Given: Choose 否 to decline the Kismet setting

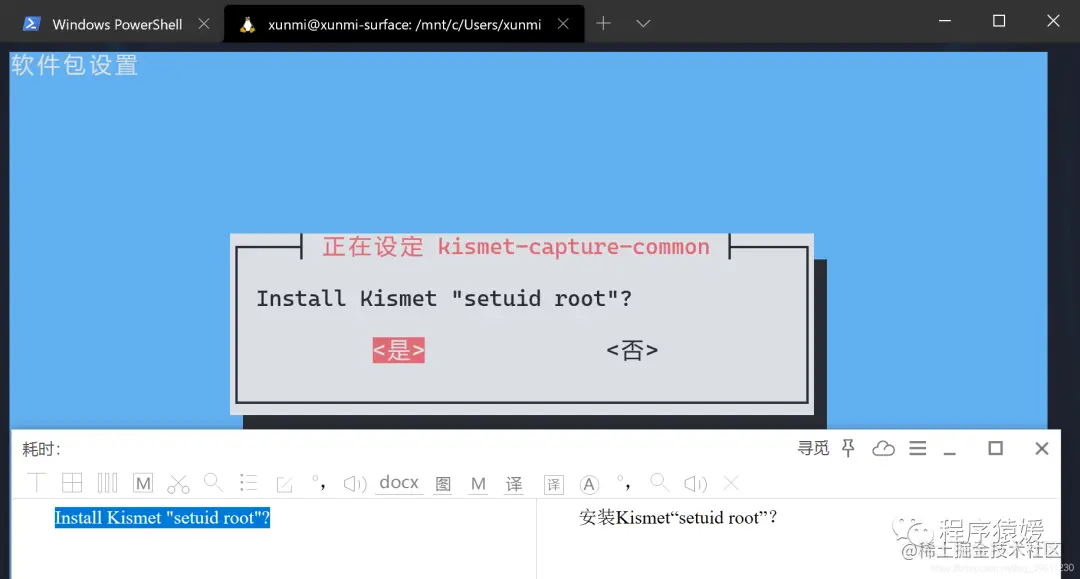Looking at the screenshot, I should click(631, 351).
